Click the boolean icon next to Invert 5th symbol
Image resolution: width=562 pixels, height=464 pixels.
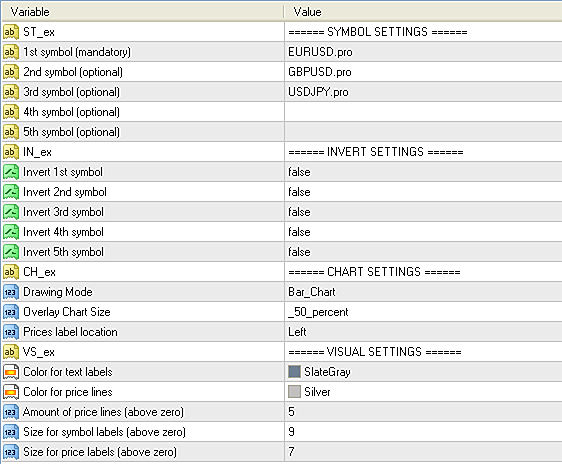click(11, 252)
